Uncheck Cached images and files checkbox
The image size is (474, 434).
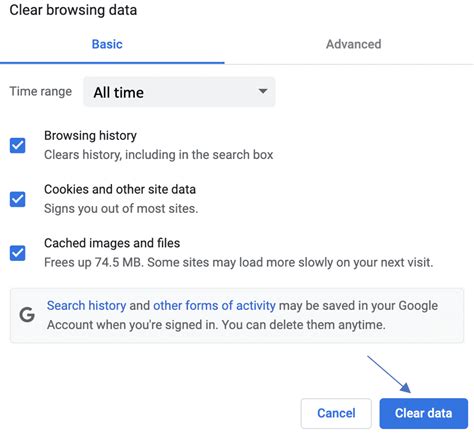point(17,253)
